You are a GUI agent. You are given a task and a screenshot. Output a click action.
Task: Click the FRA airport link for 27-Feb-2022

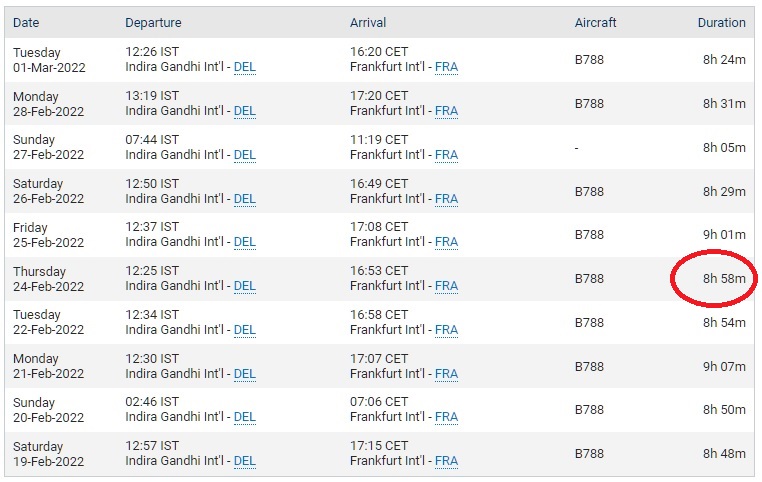point(446,155)
